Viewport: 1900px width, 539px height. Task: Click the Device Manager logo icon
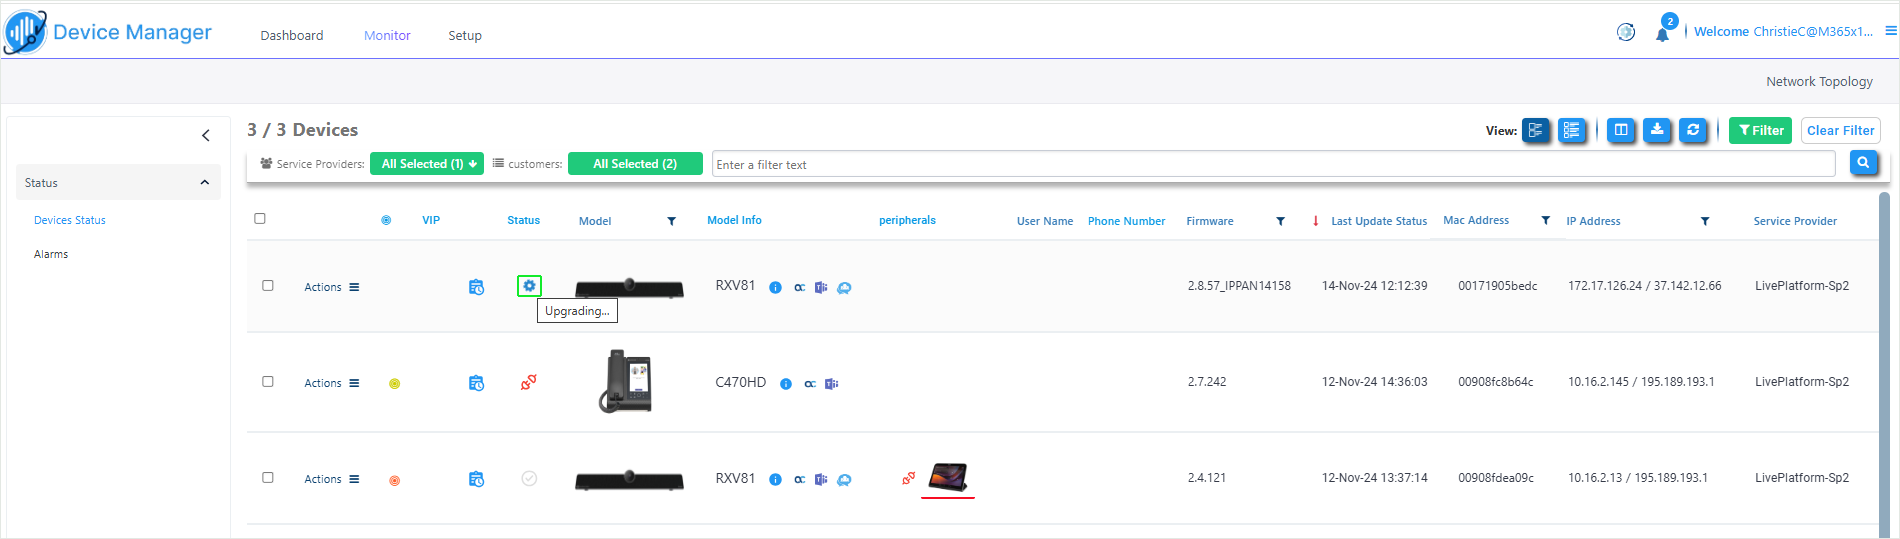coord(25,32)
